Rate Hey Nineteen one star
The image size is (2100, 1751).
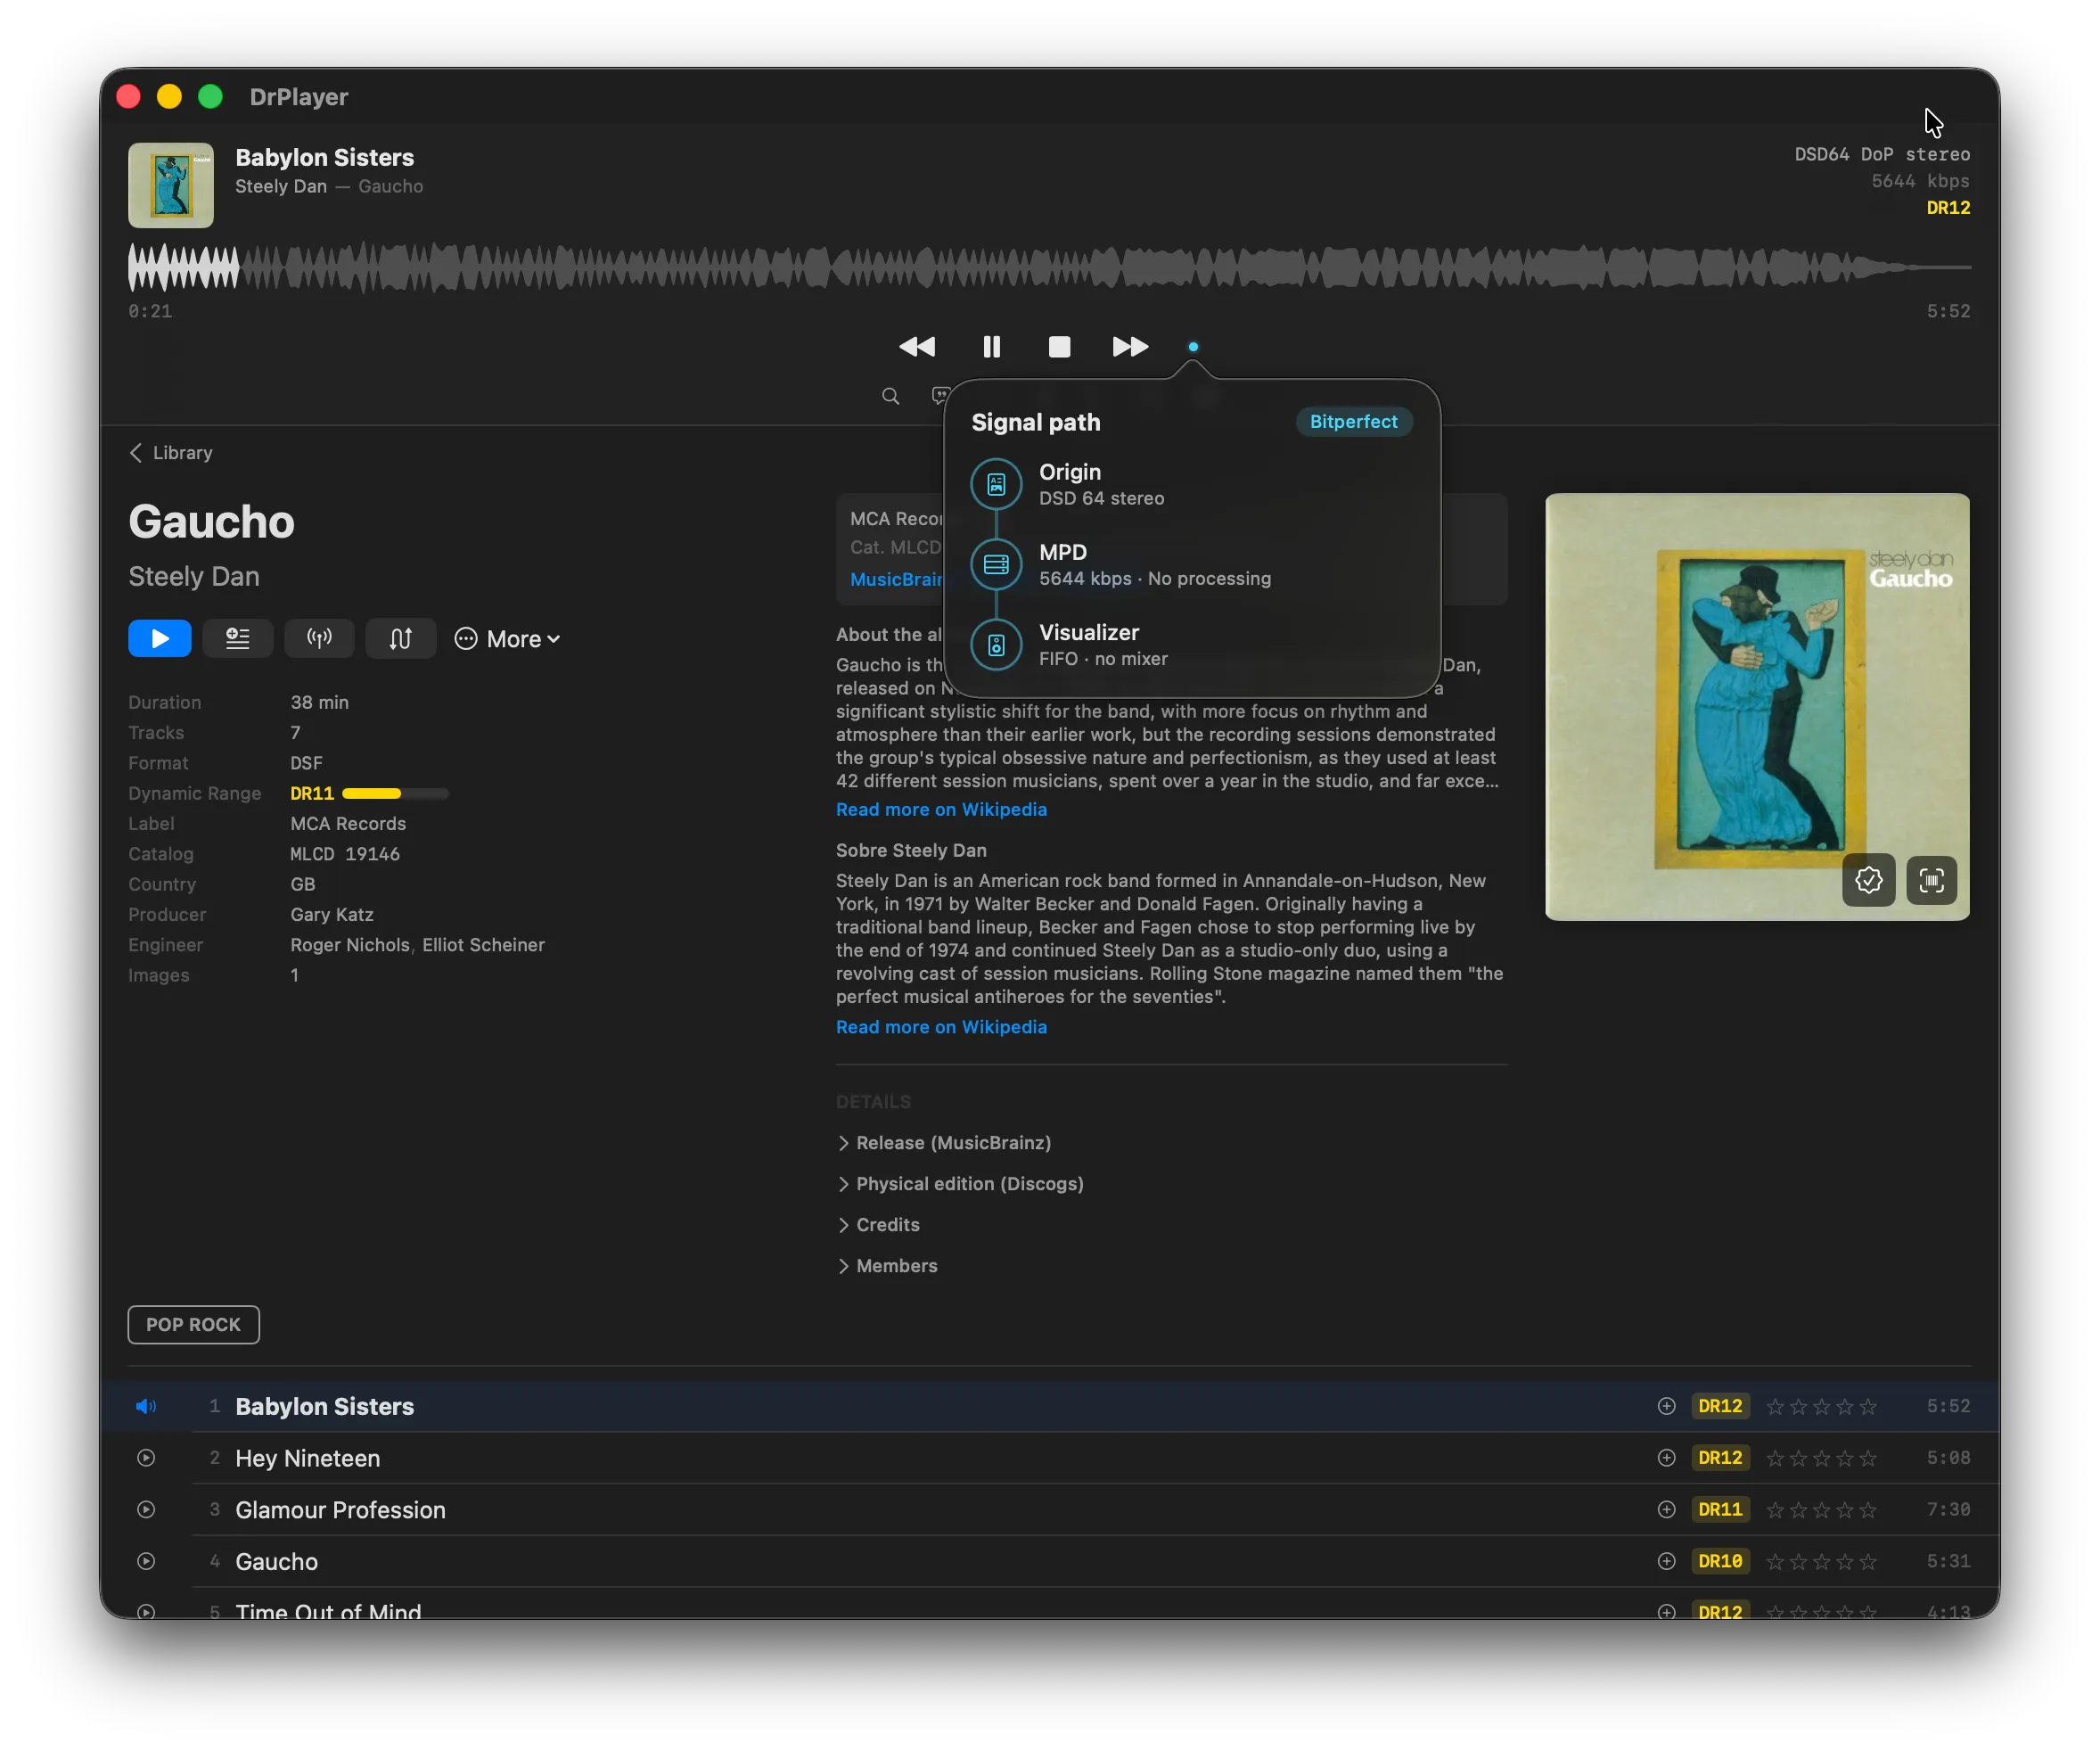pos(1776,1459)
